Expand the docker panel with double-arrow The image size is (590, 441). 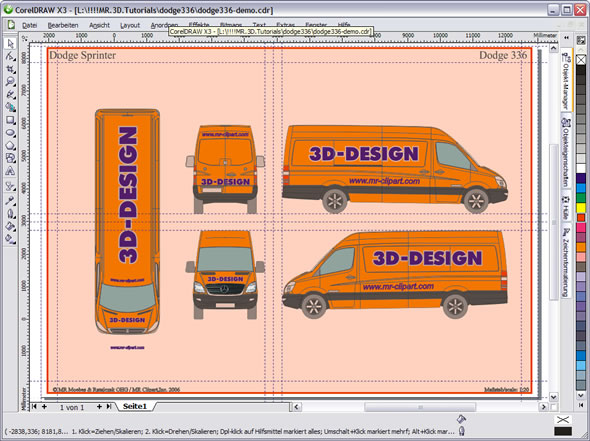point(566,38)
